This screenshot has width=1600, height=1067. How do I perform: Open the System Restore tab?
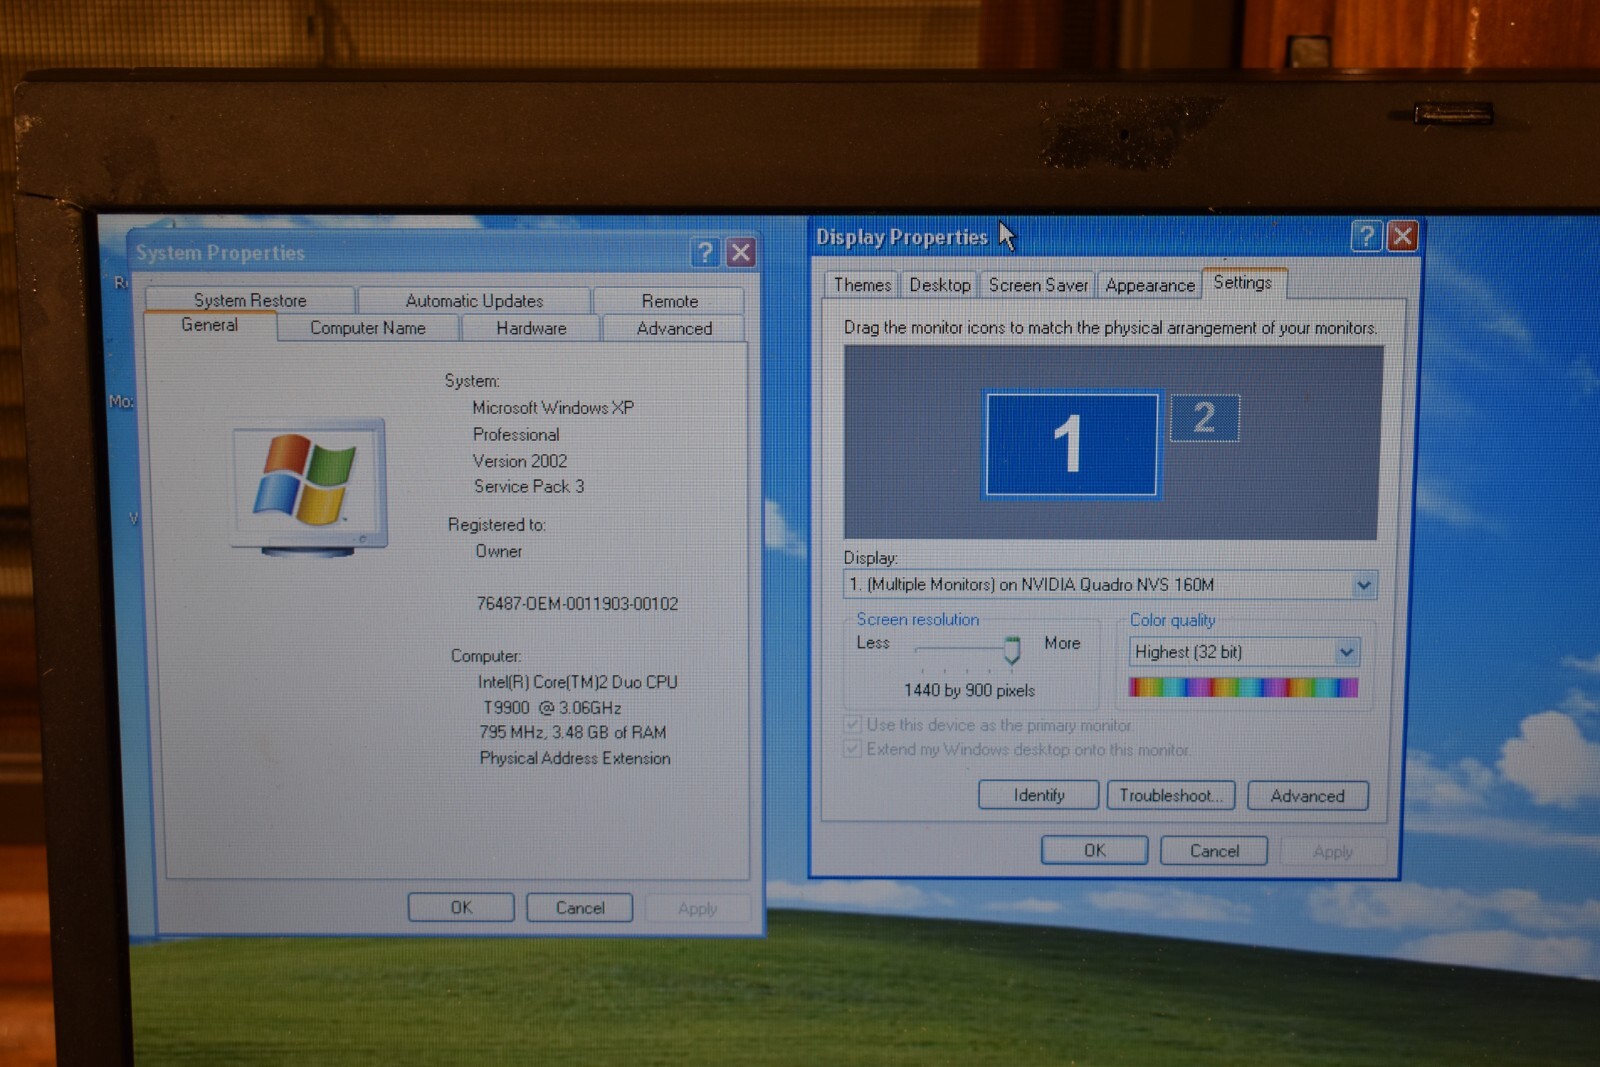(250, 300)
